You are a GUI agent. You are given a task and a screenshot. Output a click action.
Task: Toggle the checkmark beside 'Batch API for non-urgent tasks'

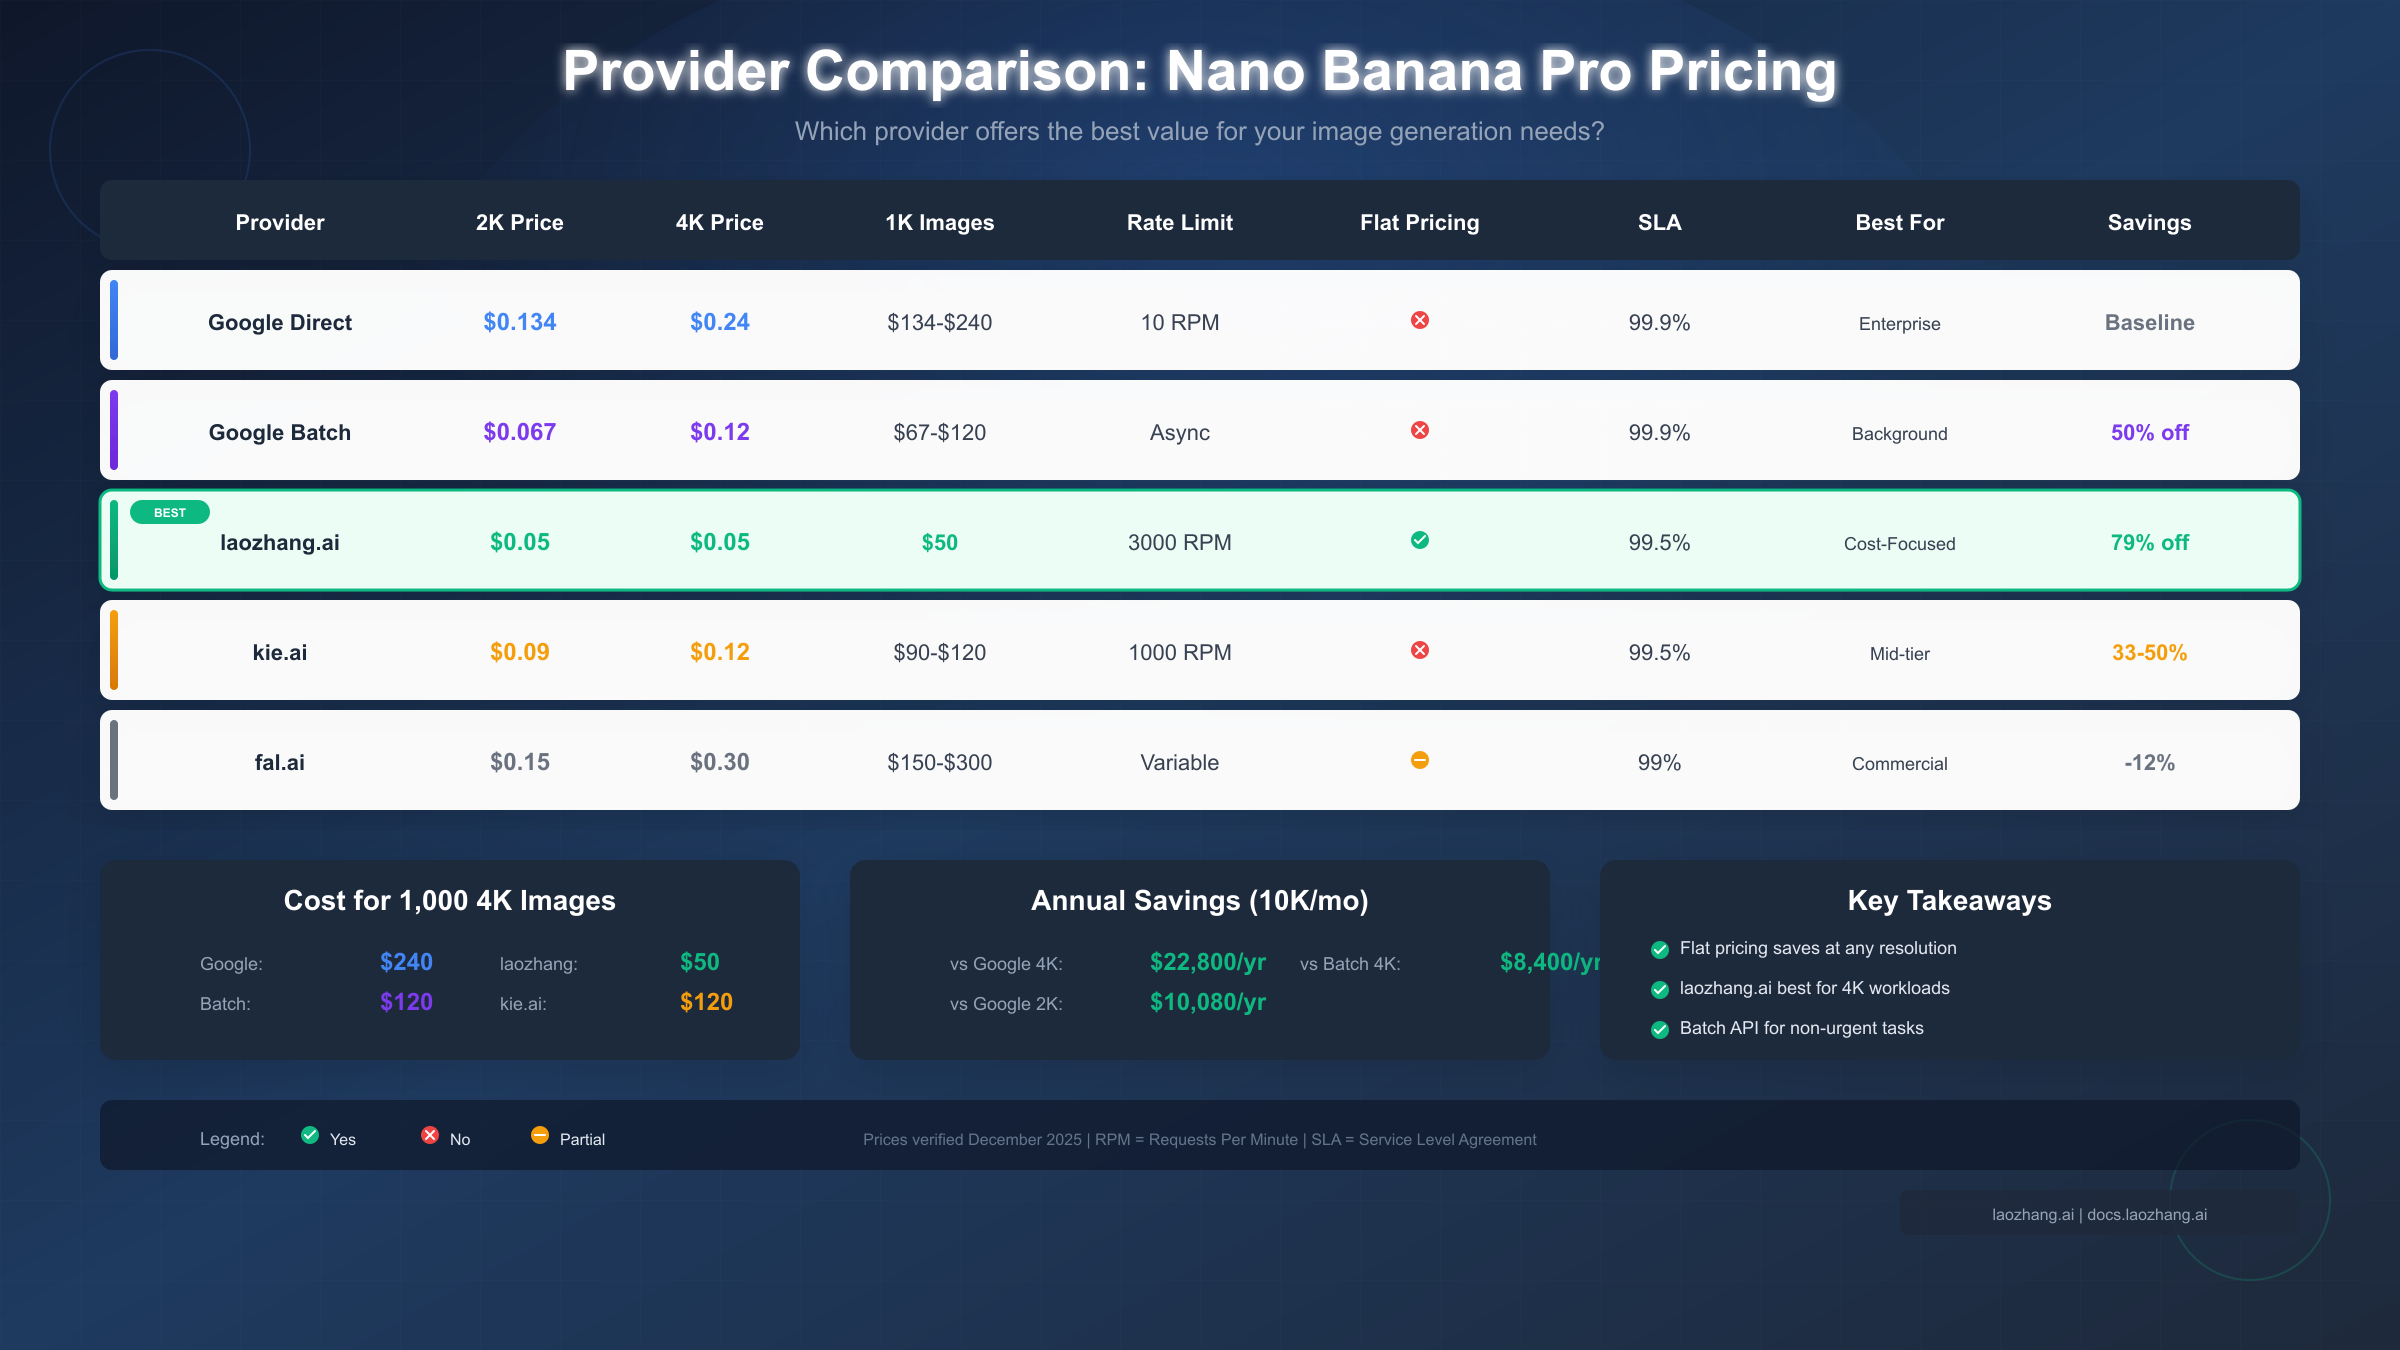(x=1660, y=1028)
